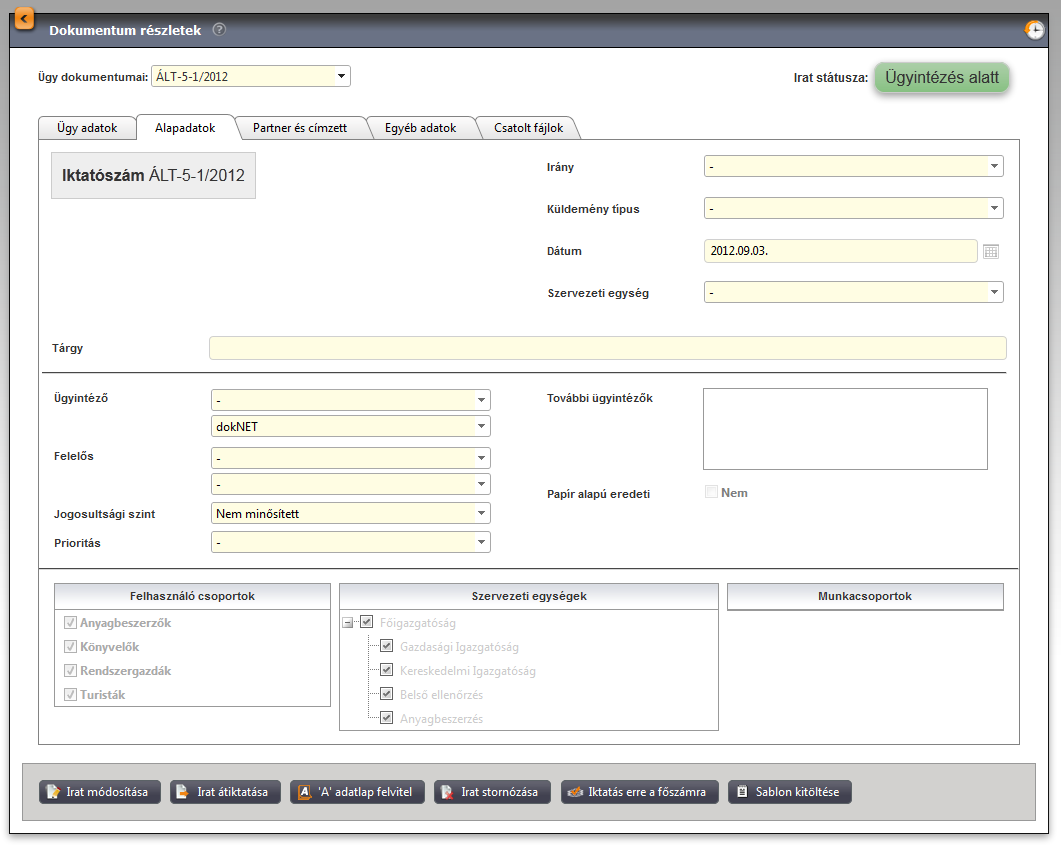Toggle the Turisták group checkbox
The width and height of the screenshot is (1061, 847).
[70, 694]
